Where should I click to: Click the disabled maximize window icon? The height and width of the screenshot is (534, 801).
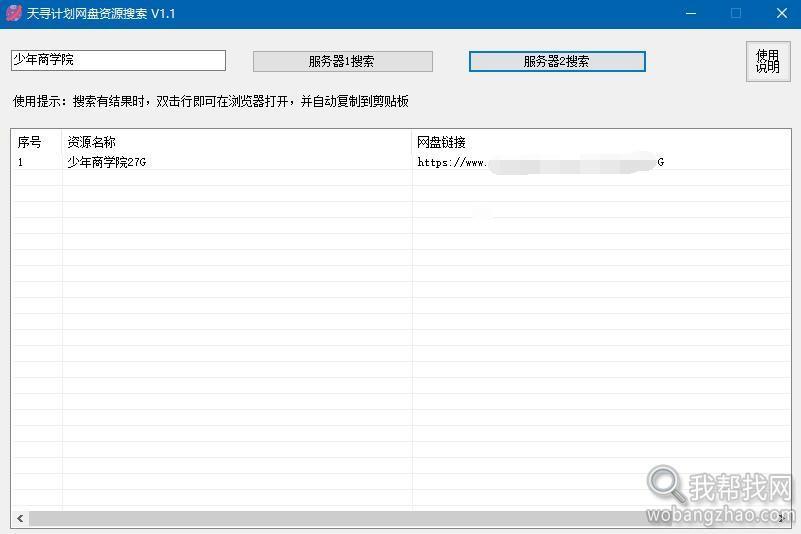point(736,13)
